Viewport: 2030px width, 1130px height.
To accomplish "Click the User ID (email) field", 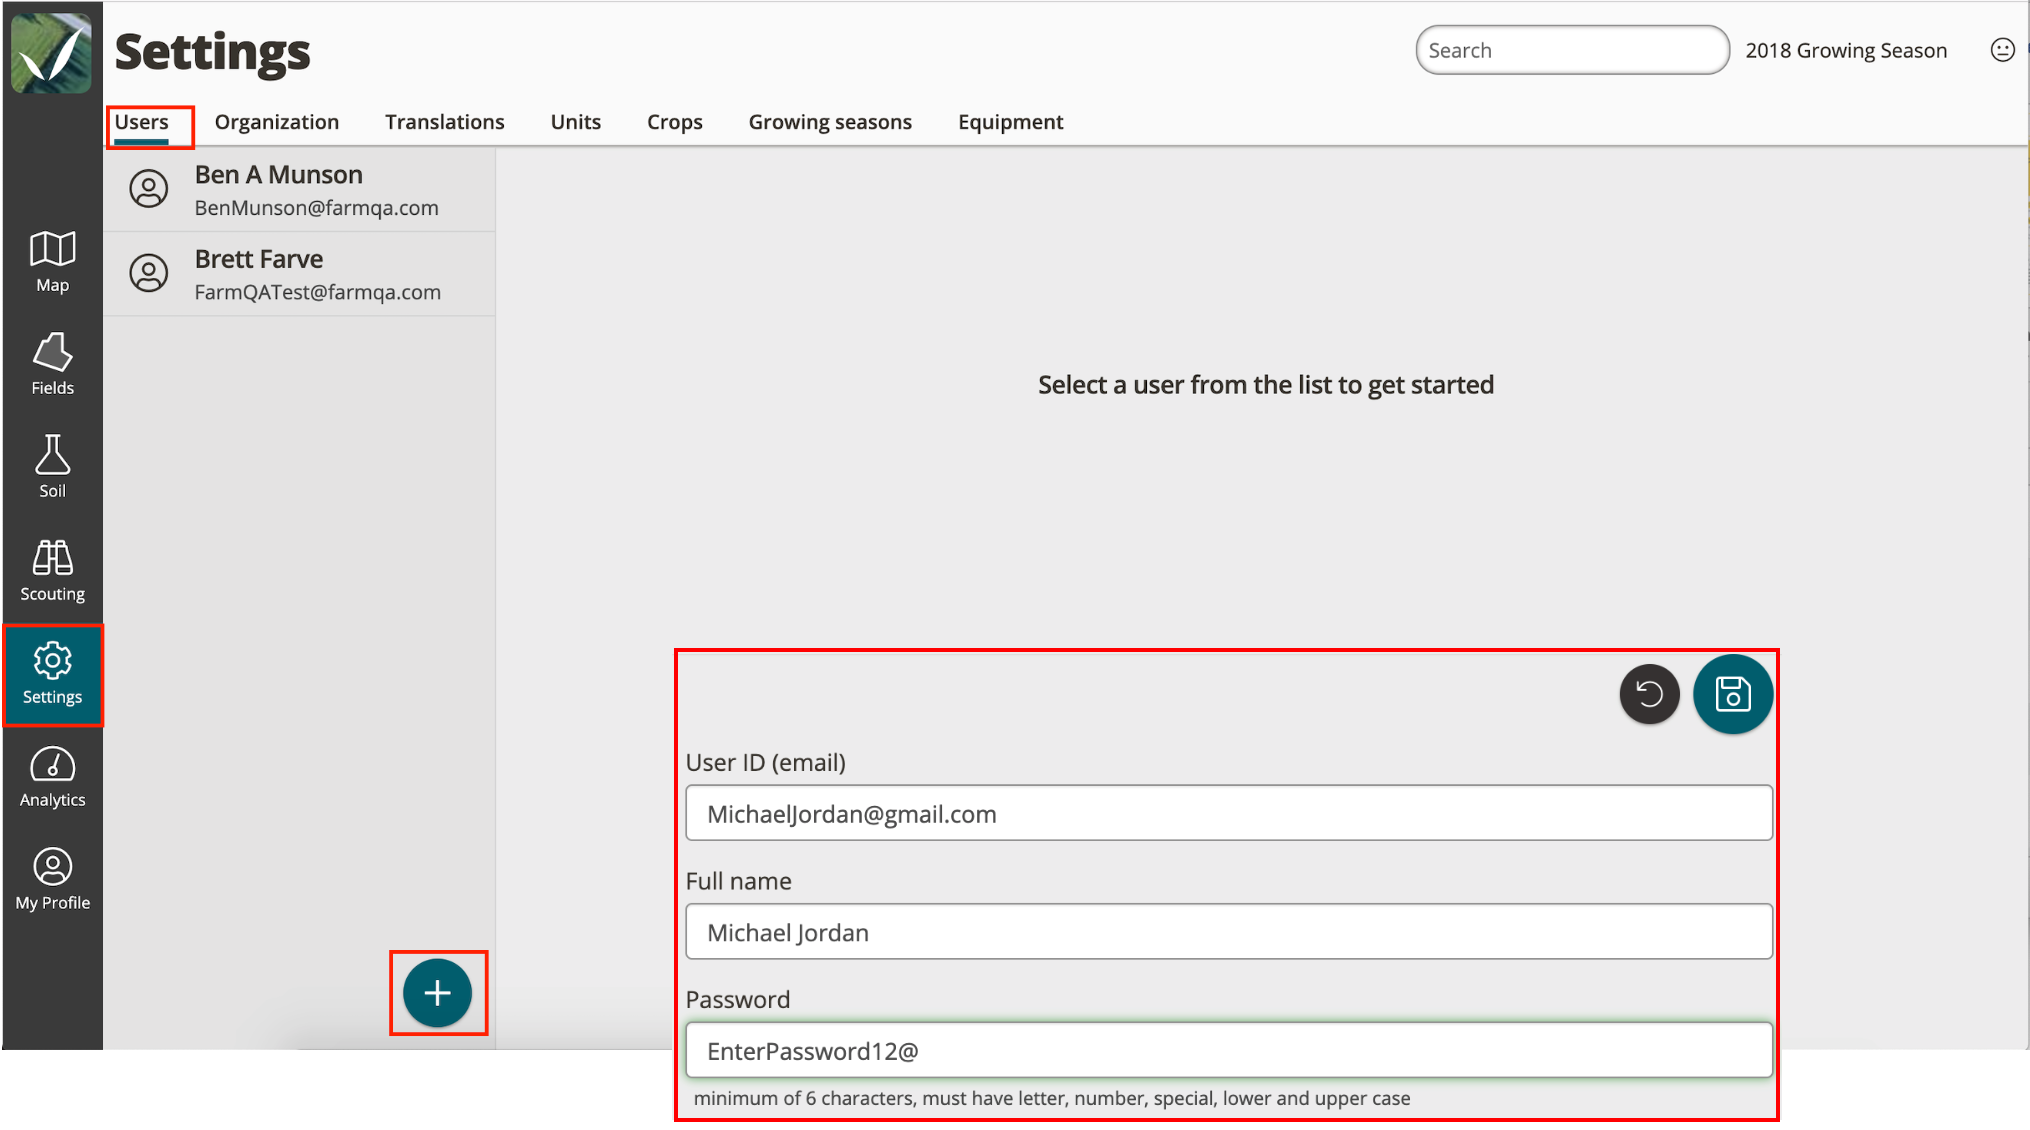I will pos(1229,813).
